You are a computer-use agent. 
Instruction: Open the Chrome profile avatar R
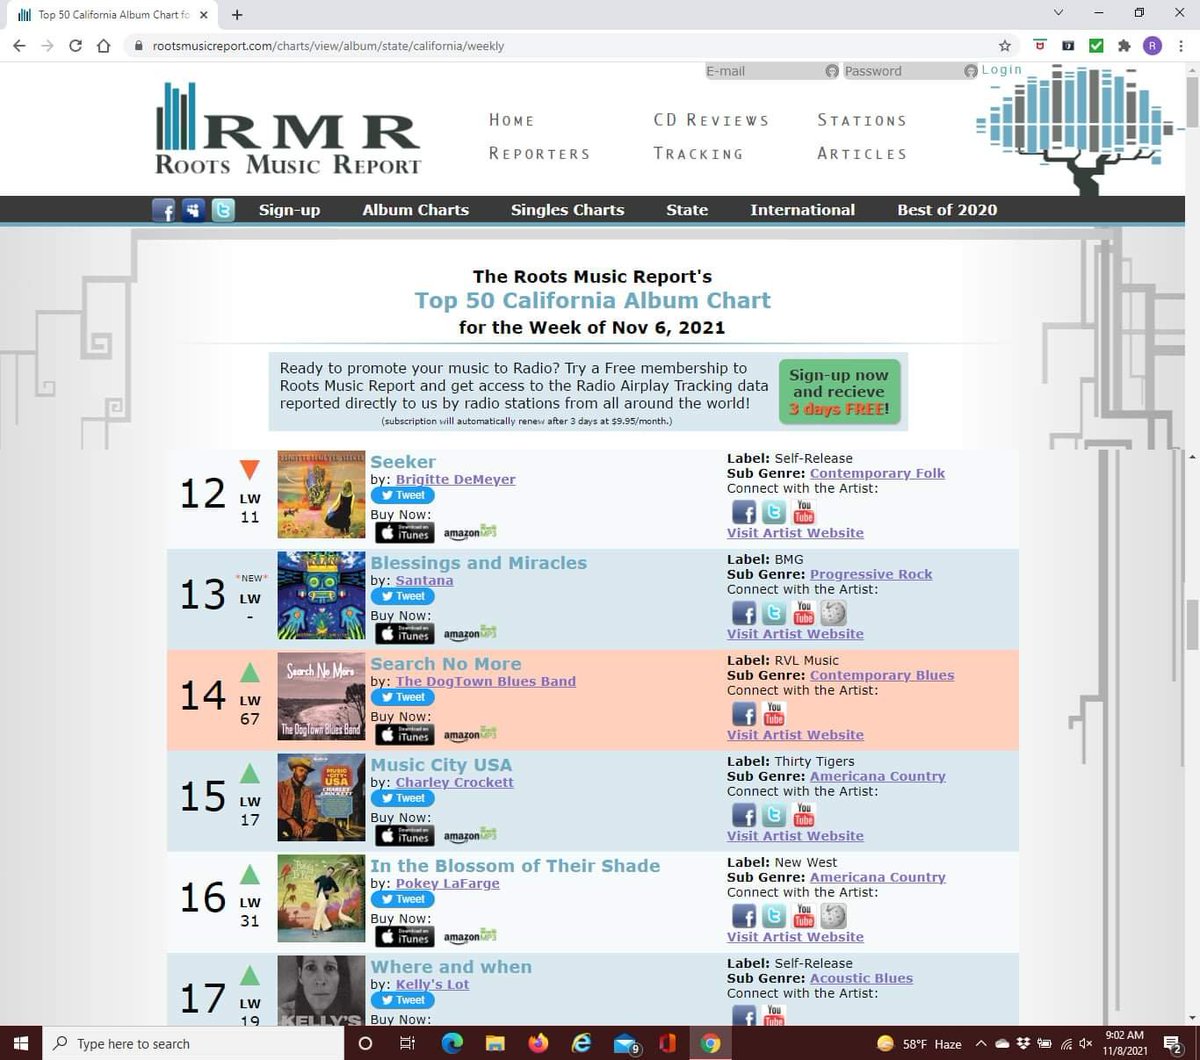[1152, 46]
